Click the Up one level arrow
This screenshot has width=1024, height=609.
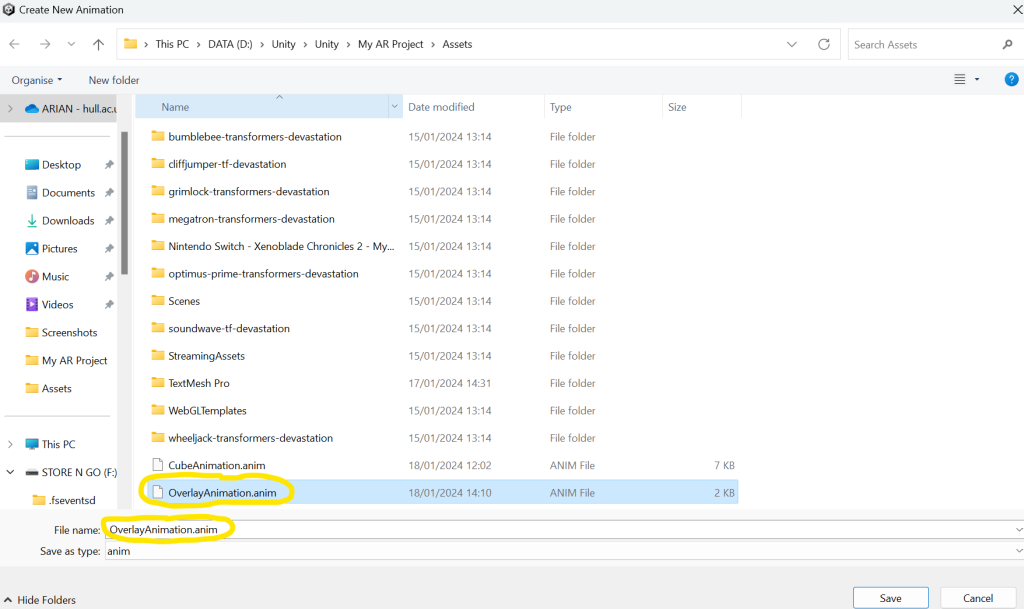tap(98, 45)
